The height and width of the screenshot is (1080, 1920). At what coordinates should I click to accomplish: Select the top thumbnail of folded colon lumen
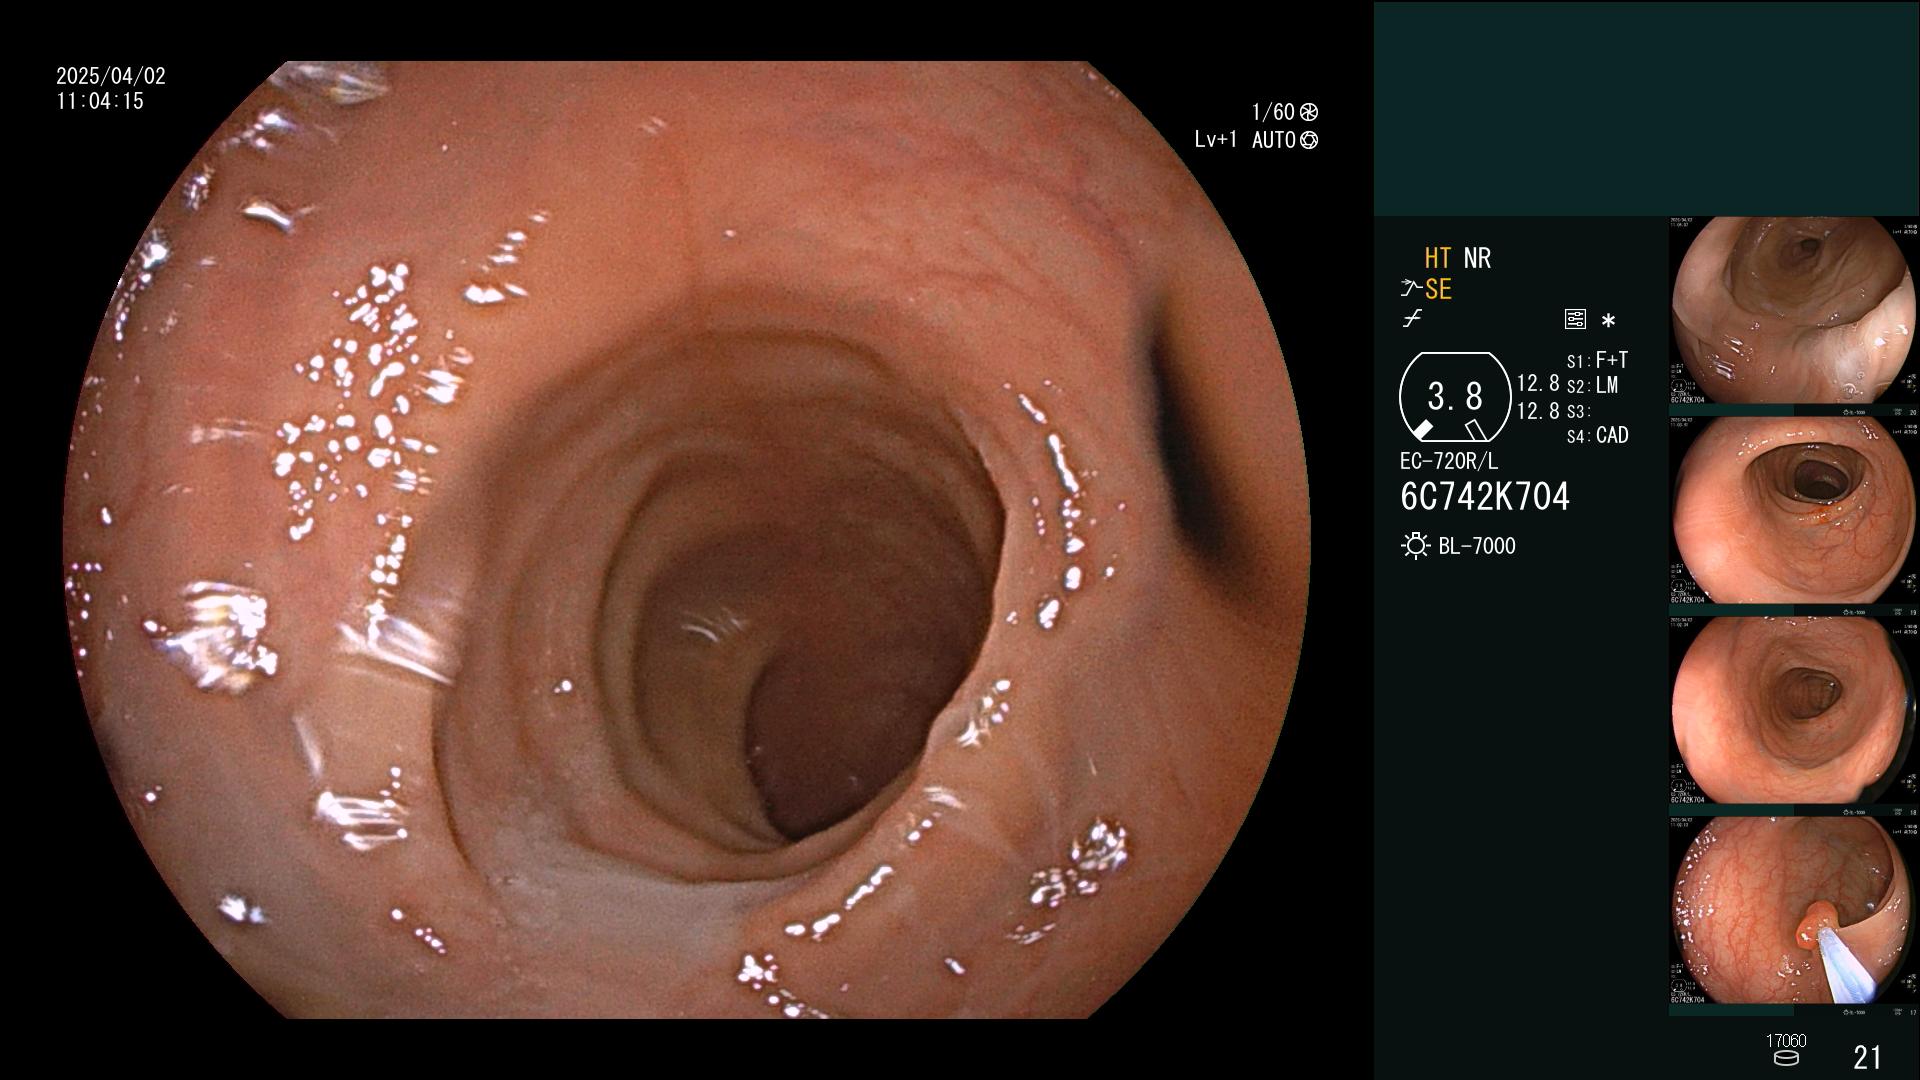point(1794,311)
